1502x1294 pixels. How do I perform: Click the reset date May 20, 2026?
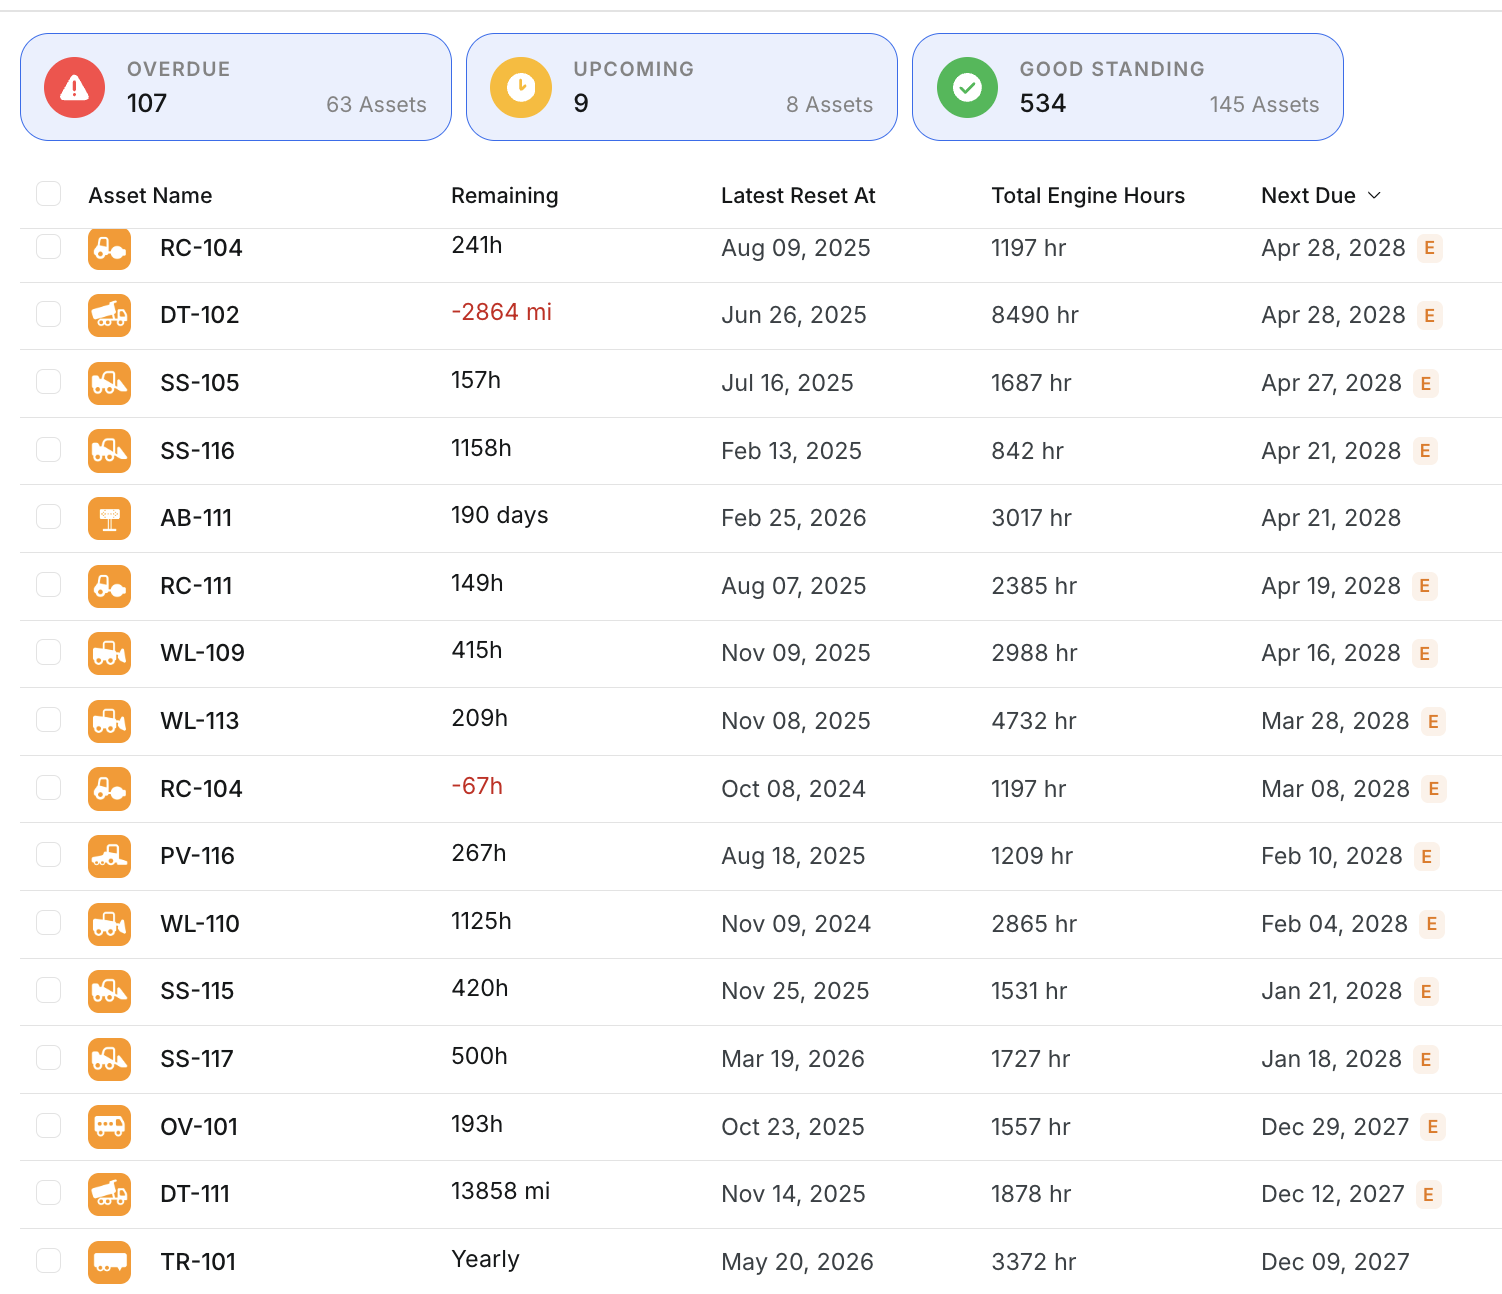tap(798, 1262)
